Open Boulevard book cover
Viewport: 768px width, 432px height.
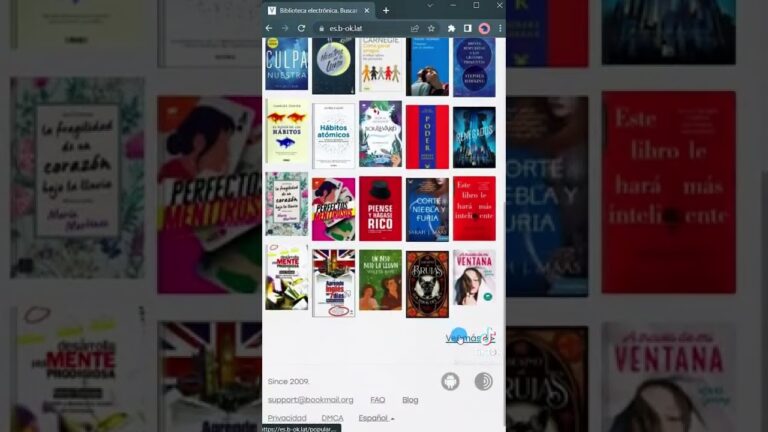[381, 134]
